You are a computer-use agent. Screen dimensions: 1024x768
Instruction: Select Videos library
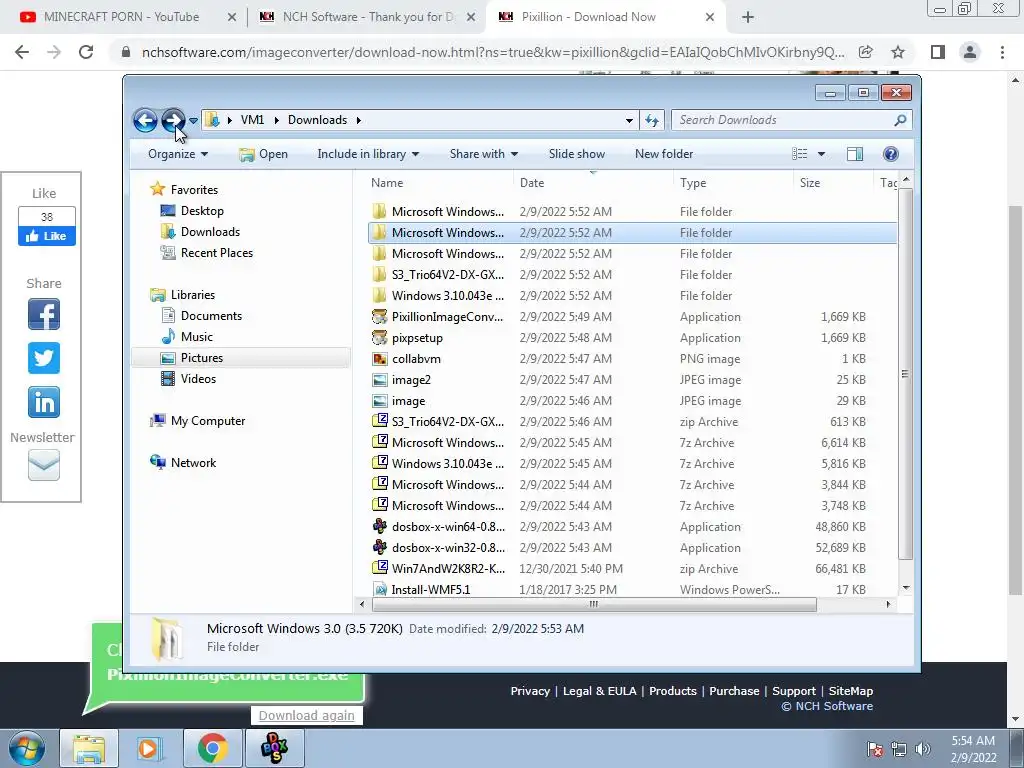click(198, 379)
